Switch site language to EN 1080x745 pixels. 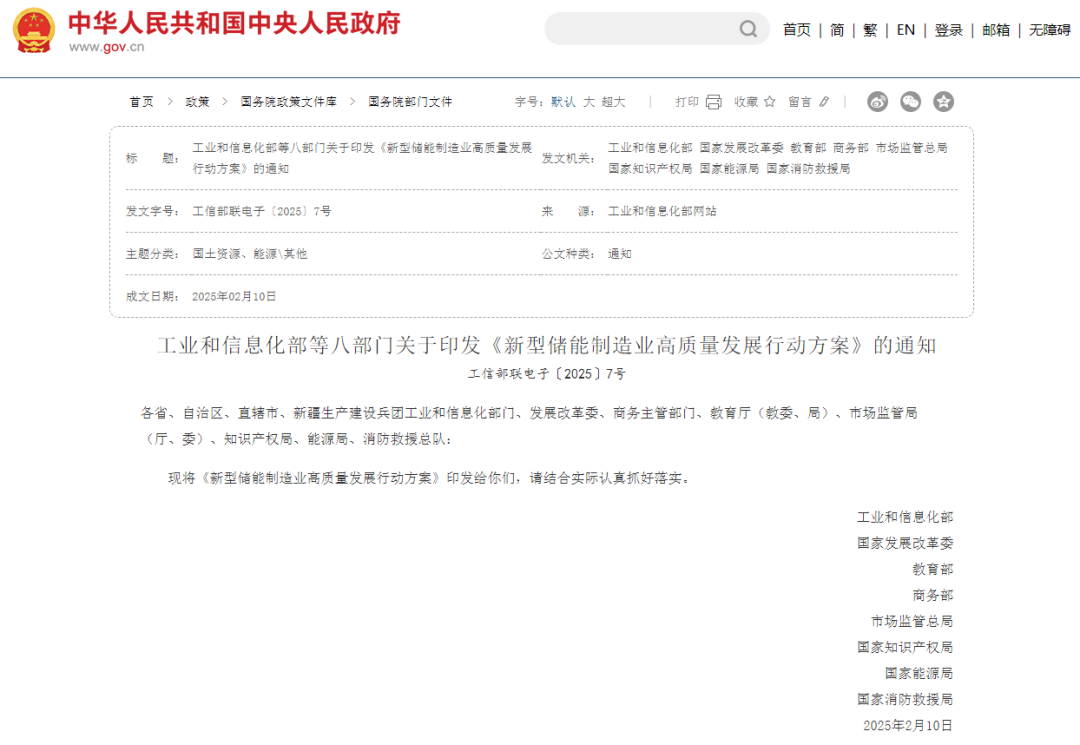(x=904, y=30)
